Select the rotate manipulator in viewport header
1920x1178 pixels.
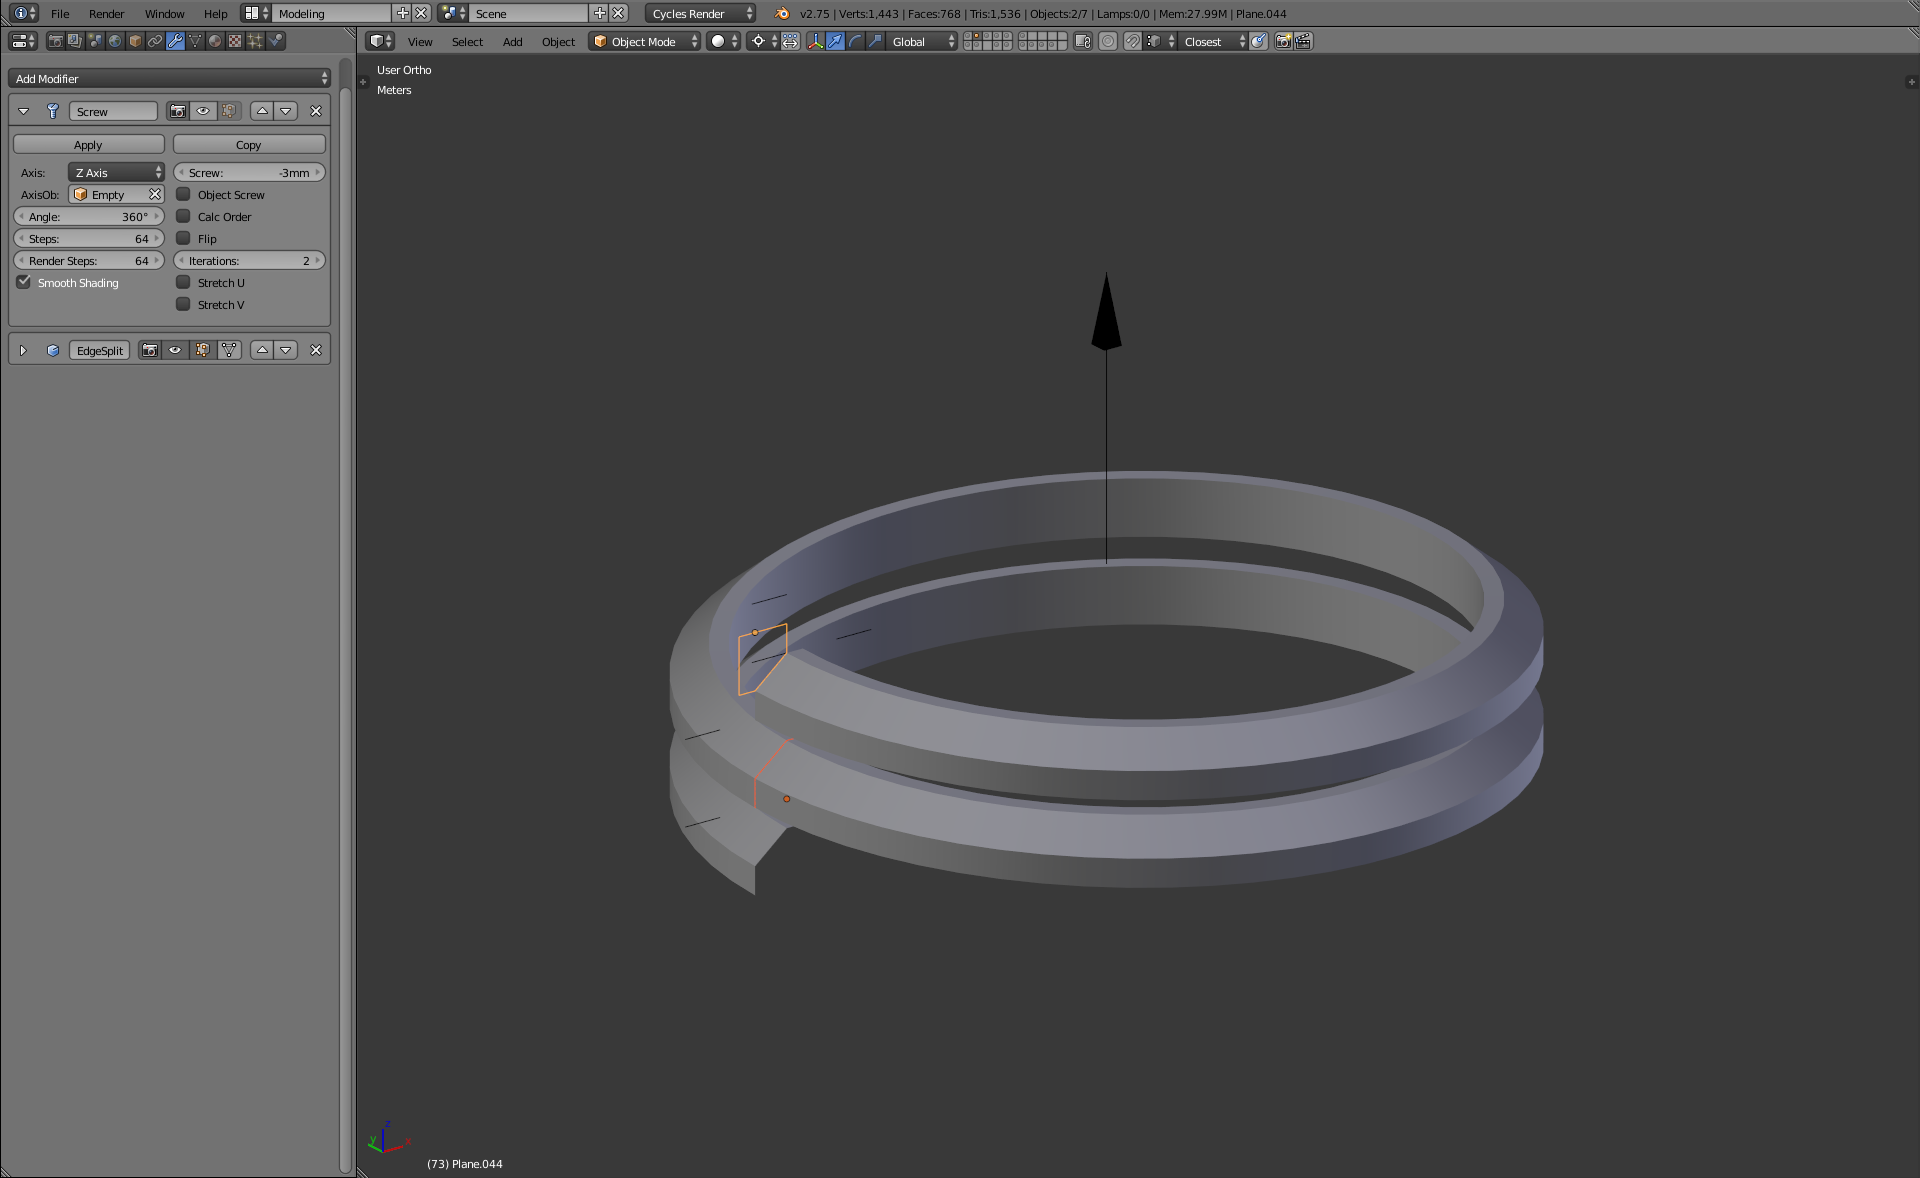[x=855, y=41]
